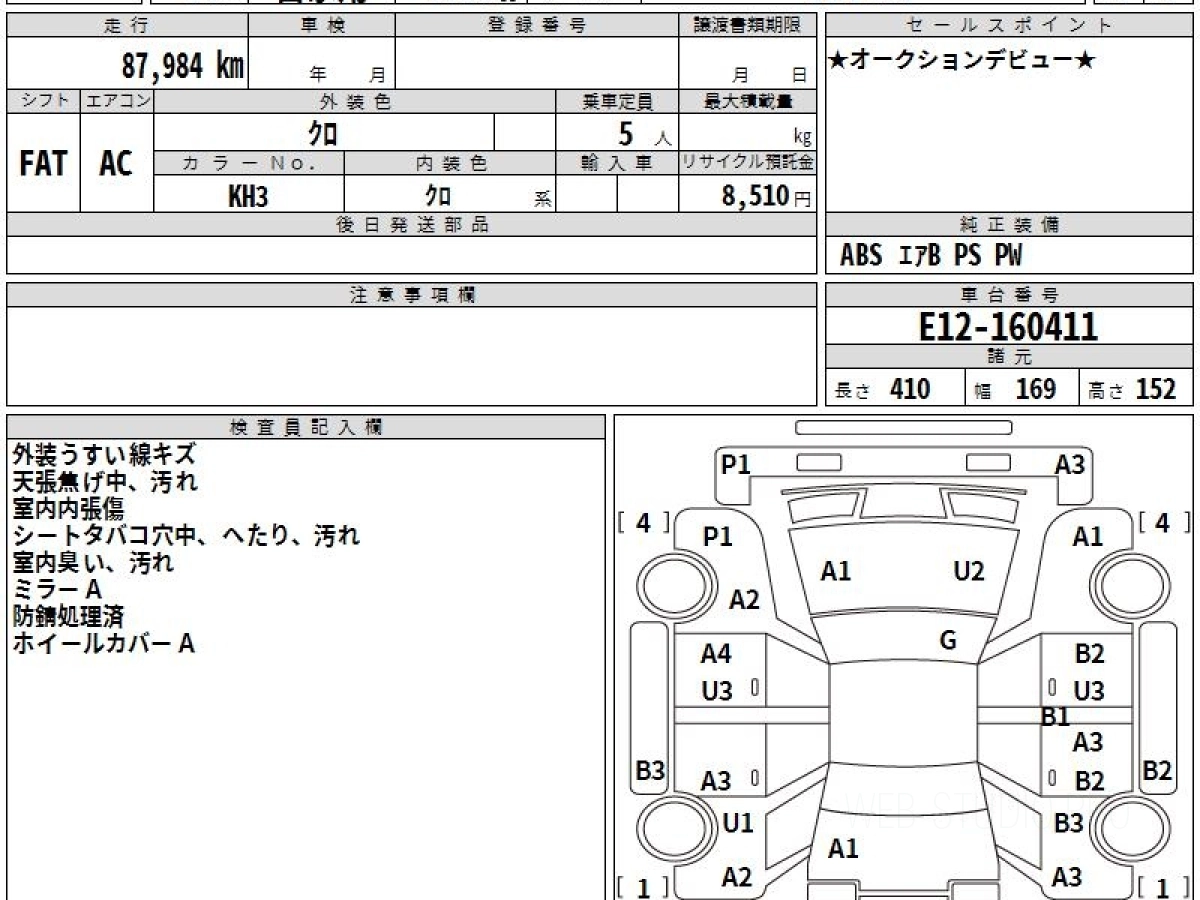Select the G mark on the windshield
1200x900 pixels.
tap(948, 641)
